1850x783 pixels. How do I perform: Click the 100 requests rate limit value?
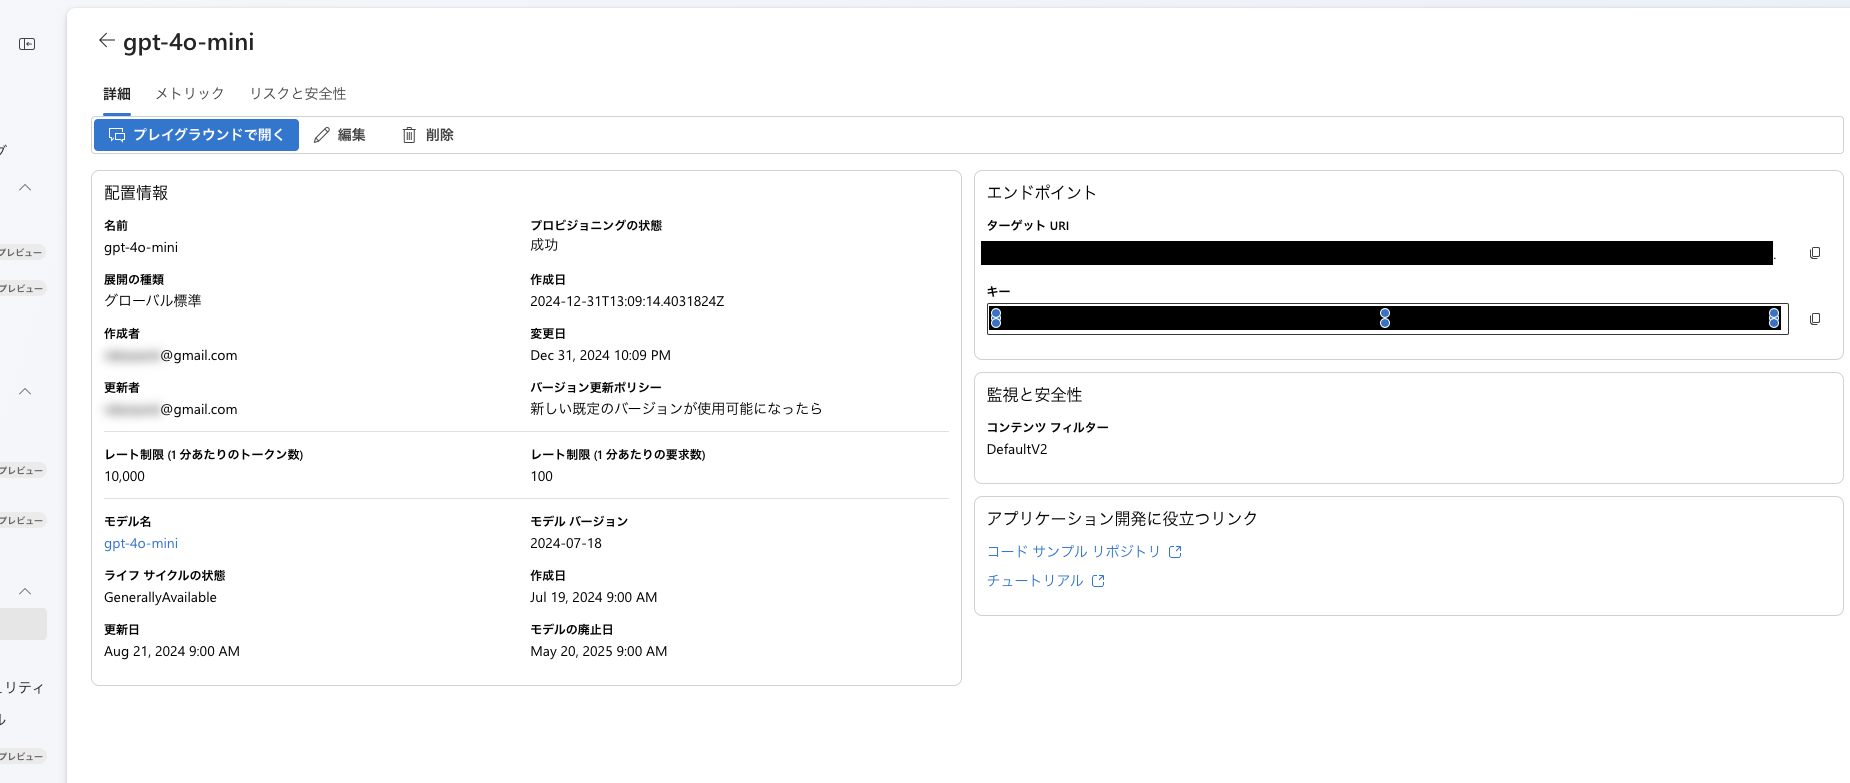pos(541,477)
